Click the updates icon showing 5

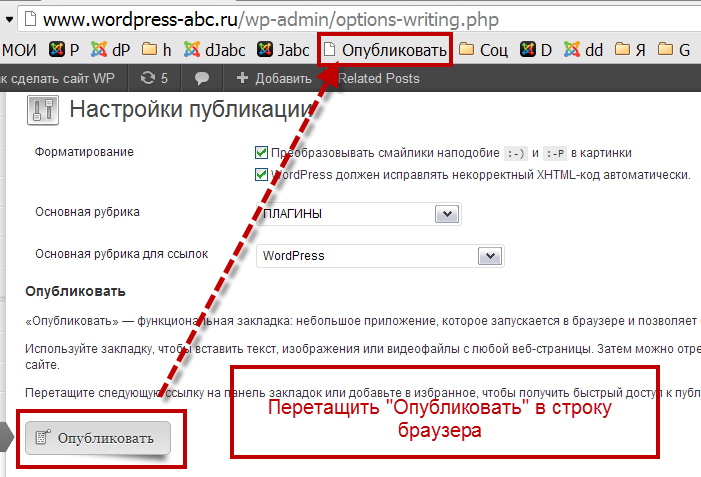click(x=155, y=78)
